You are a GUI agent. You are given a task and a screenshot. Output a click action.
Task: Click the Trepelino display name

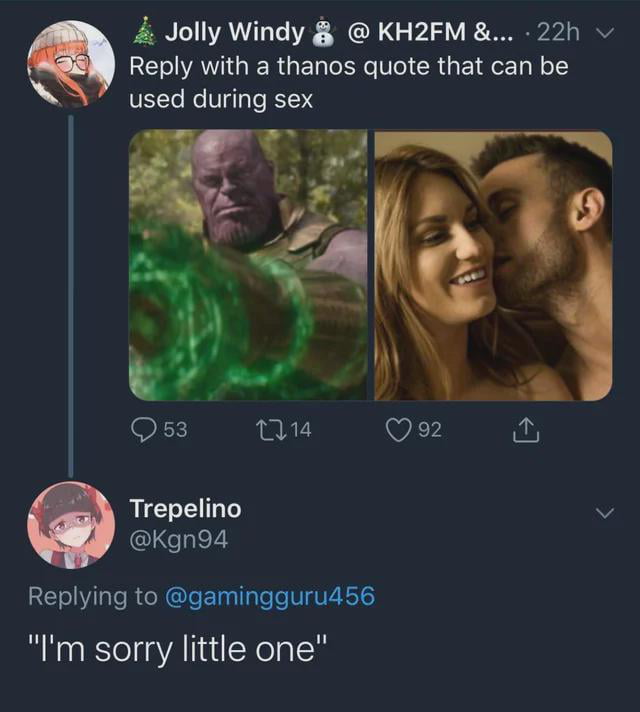(x=185, y=509)
